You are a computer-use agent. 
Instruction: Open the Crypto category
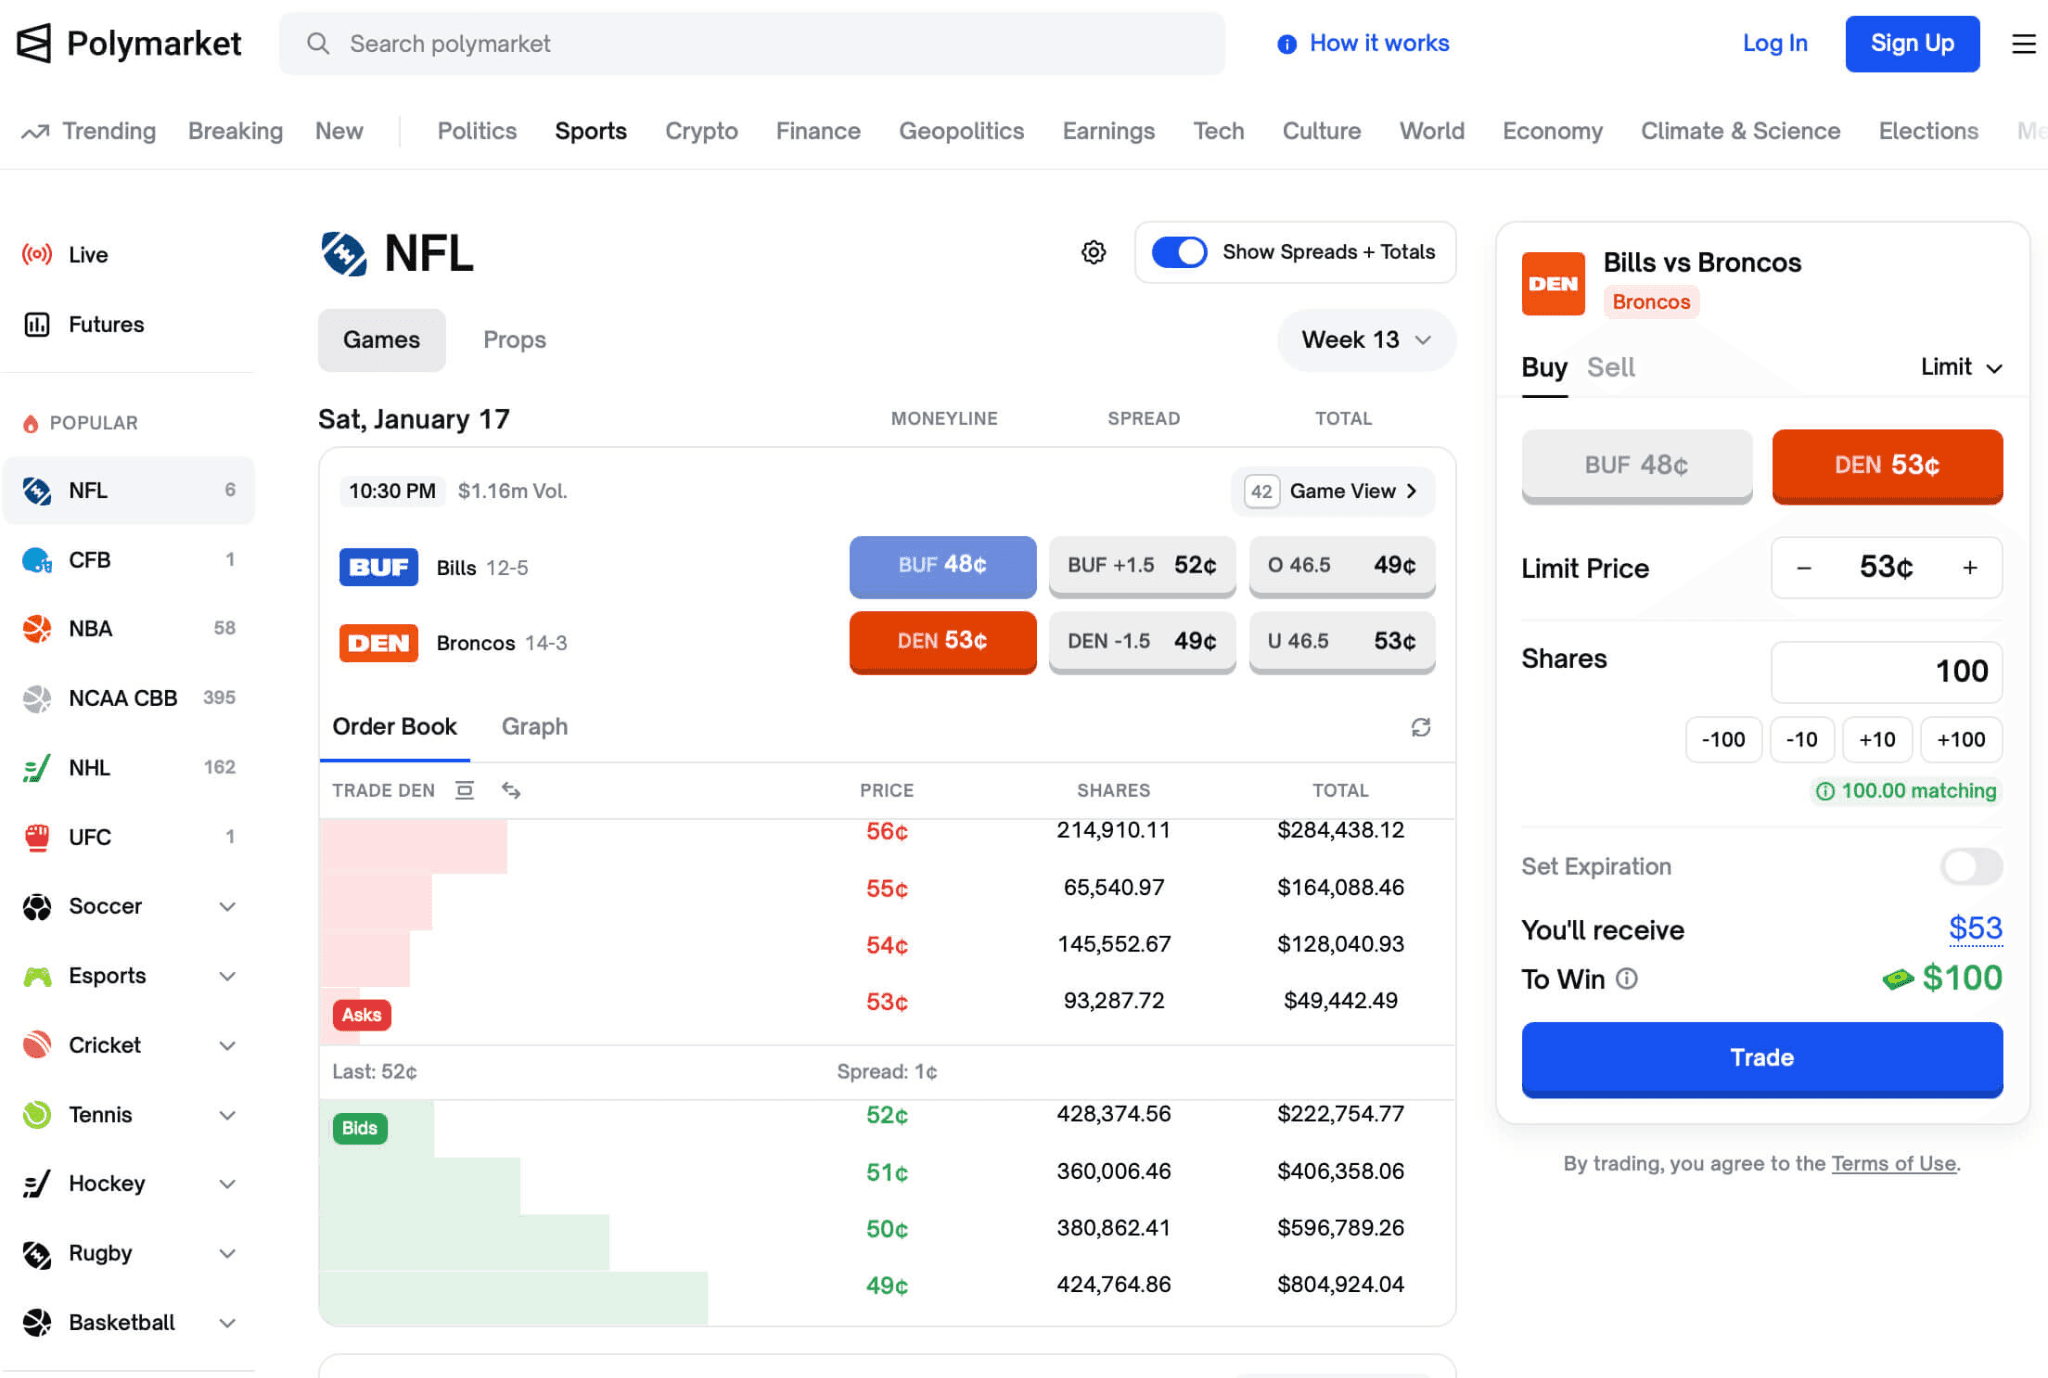pos(701,131)
